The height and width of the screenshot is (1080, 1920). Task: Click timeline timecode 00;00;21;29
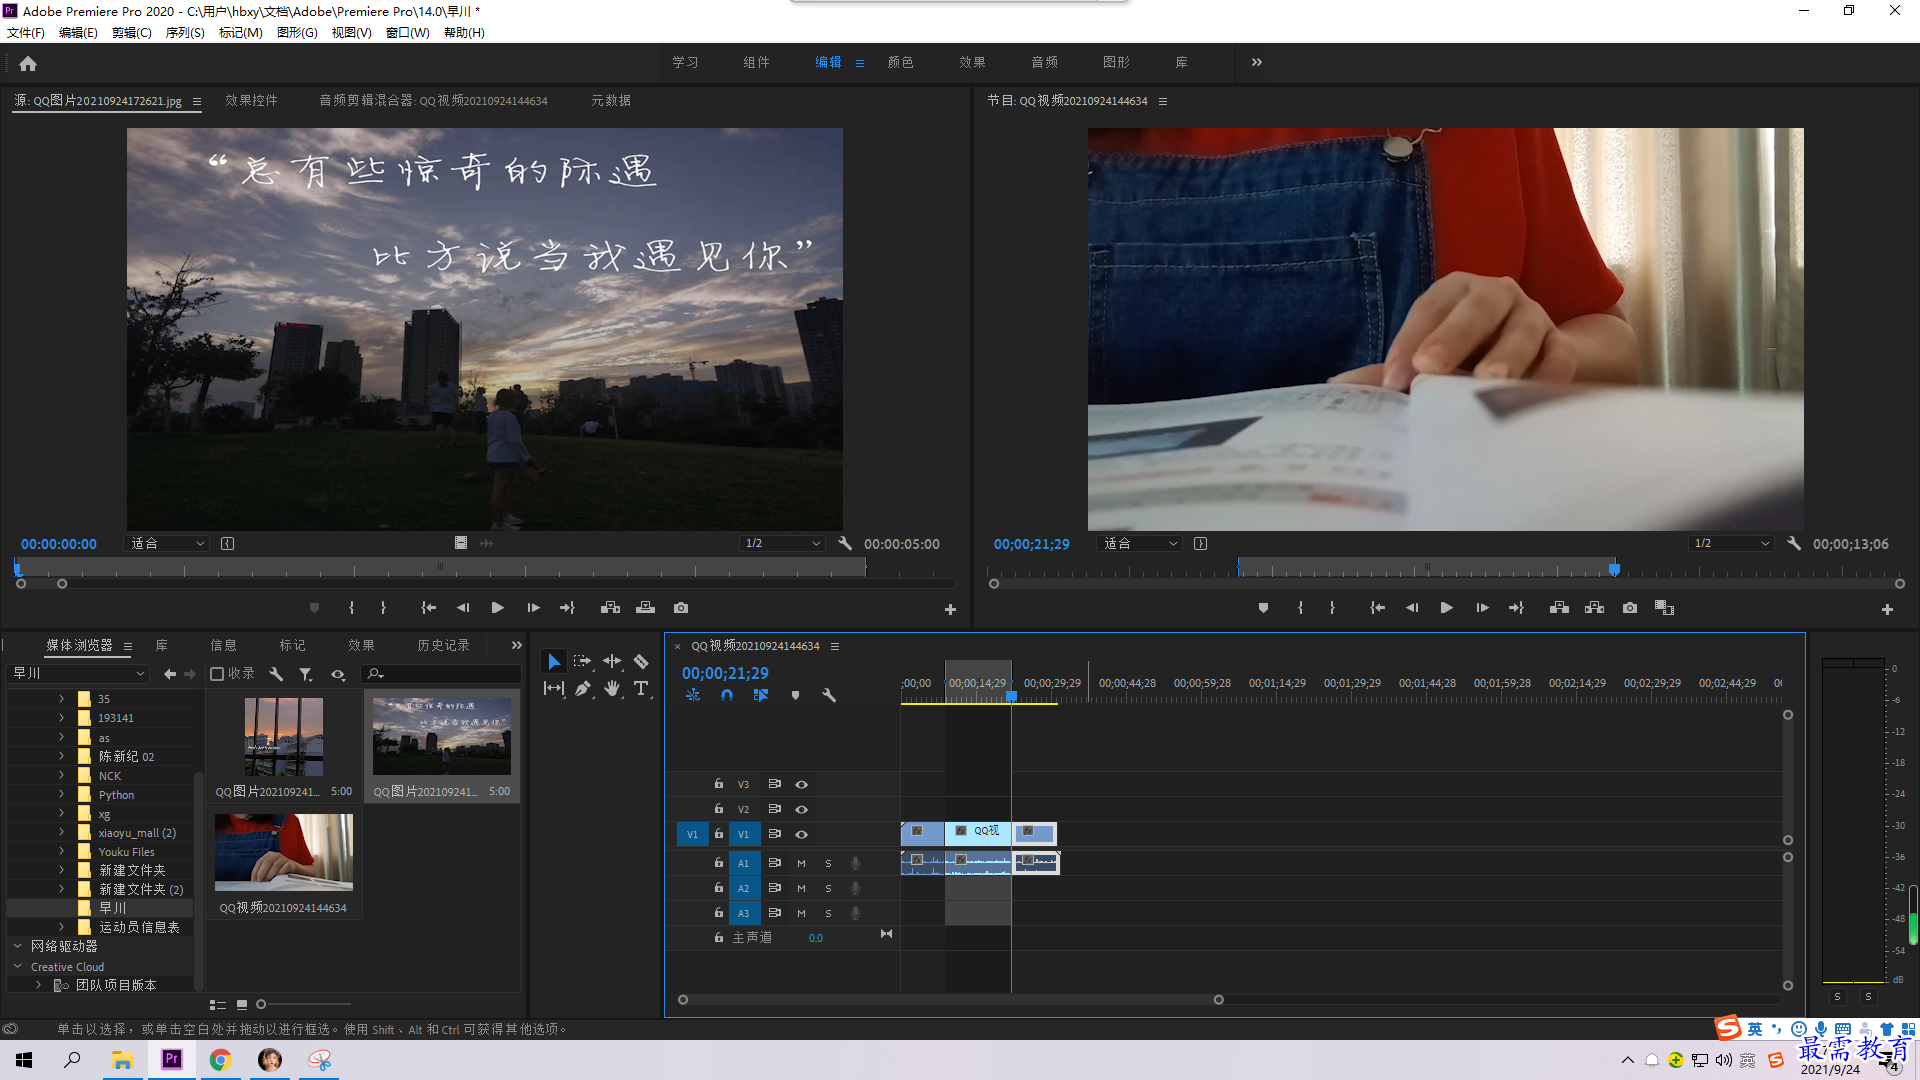[x=725, y=674]
